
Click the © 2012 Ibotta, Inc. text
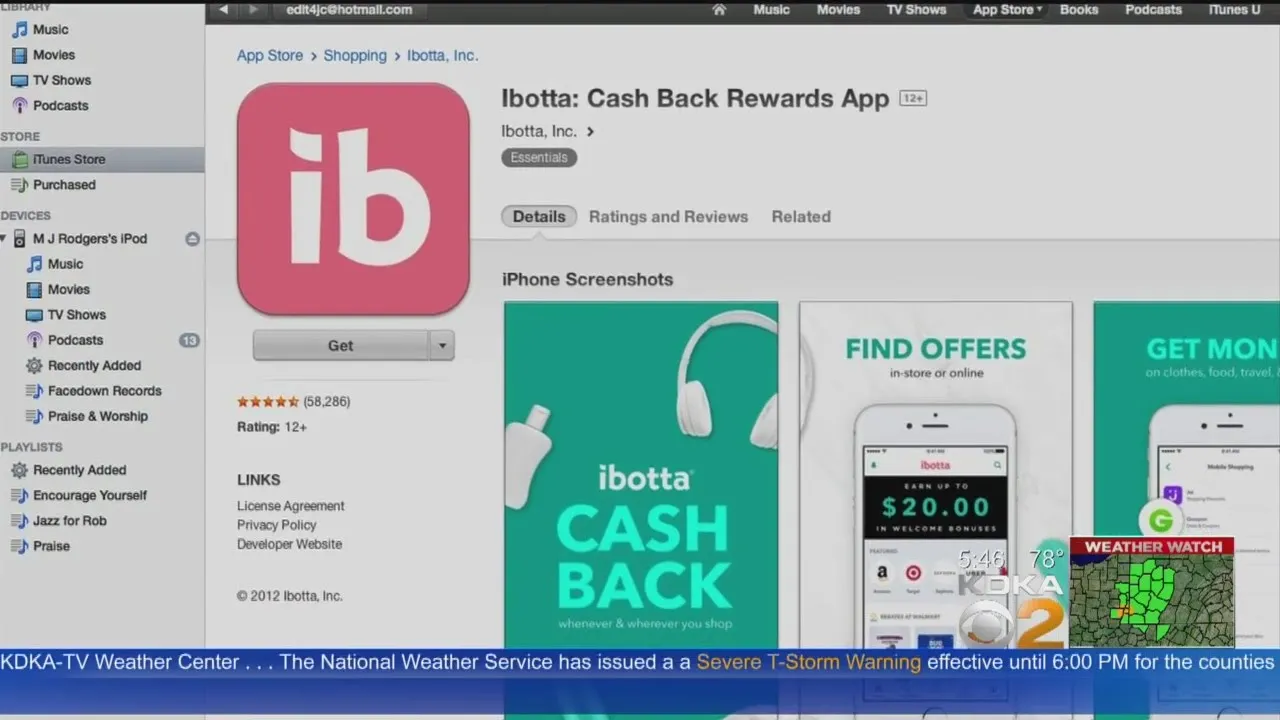click(x=290, y=596)
